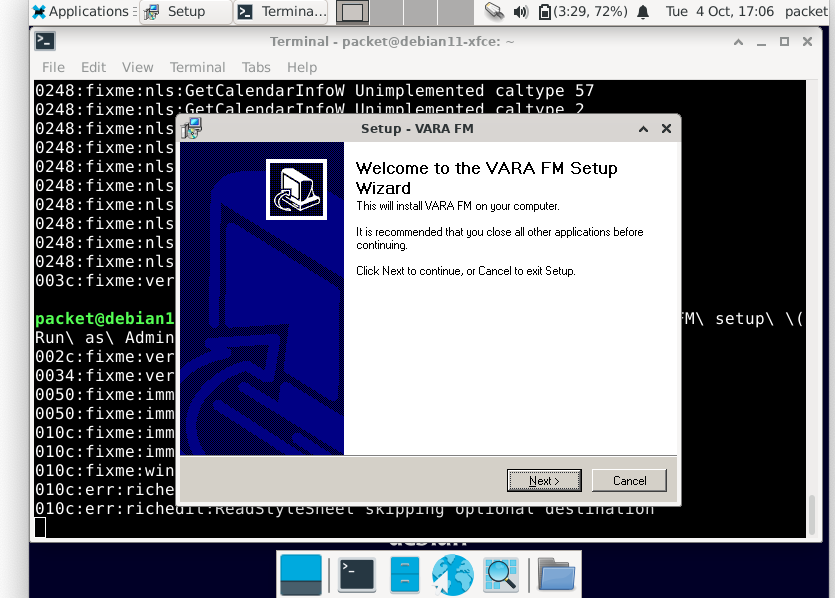Click 'Welcome to the VARA FM Setup Wizard' heading

point(486,178)
